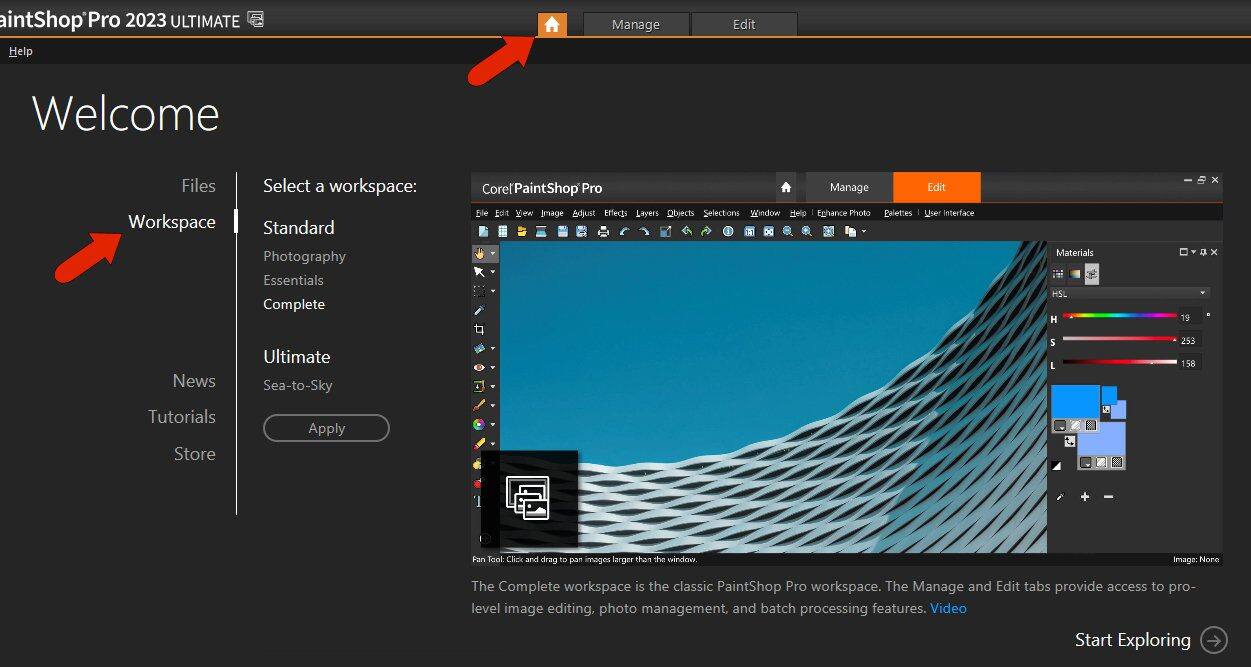Go to the orange Home tab icon
Viewport: 1251px width, 667px height.
click(552, 25)
